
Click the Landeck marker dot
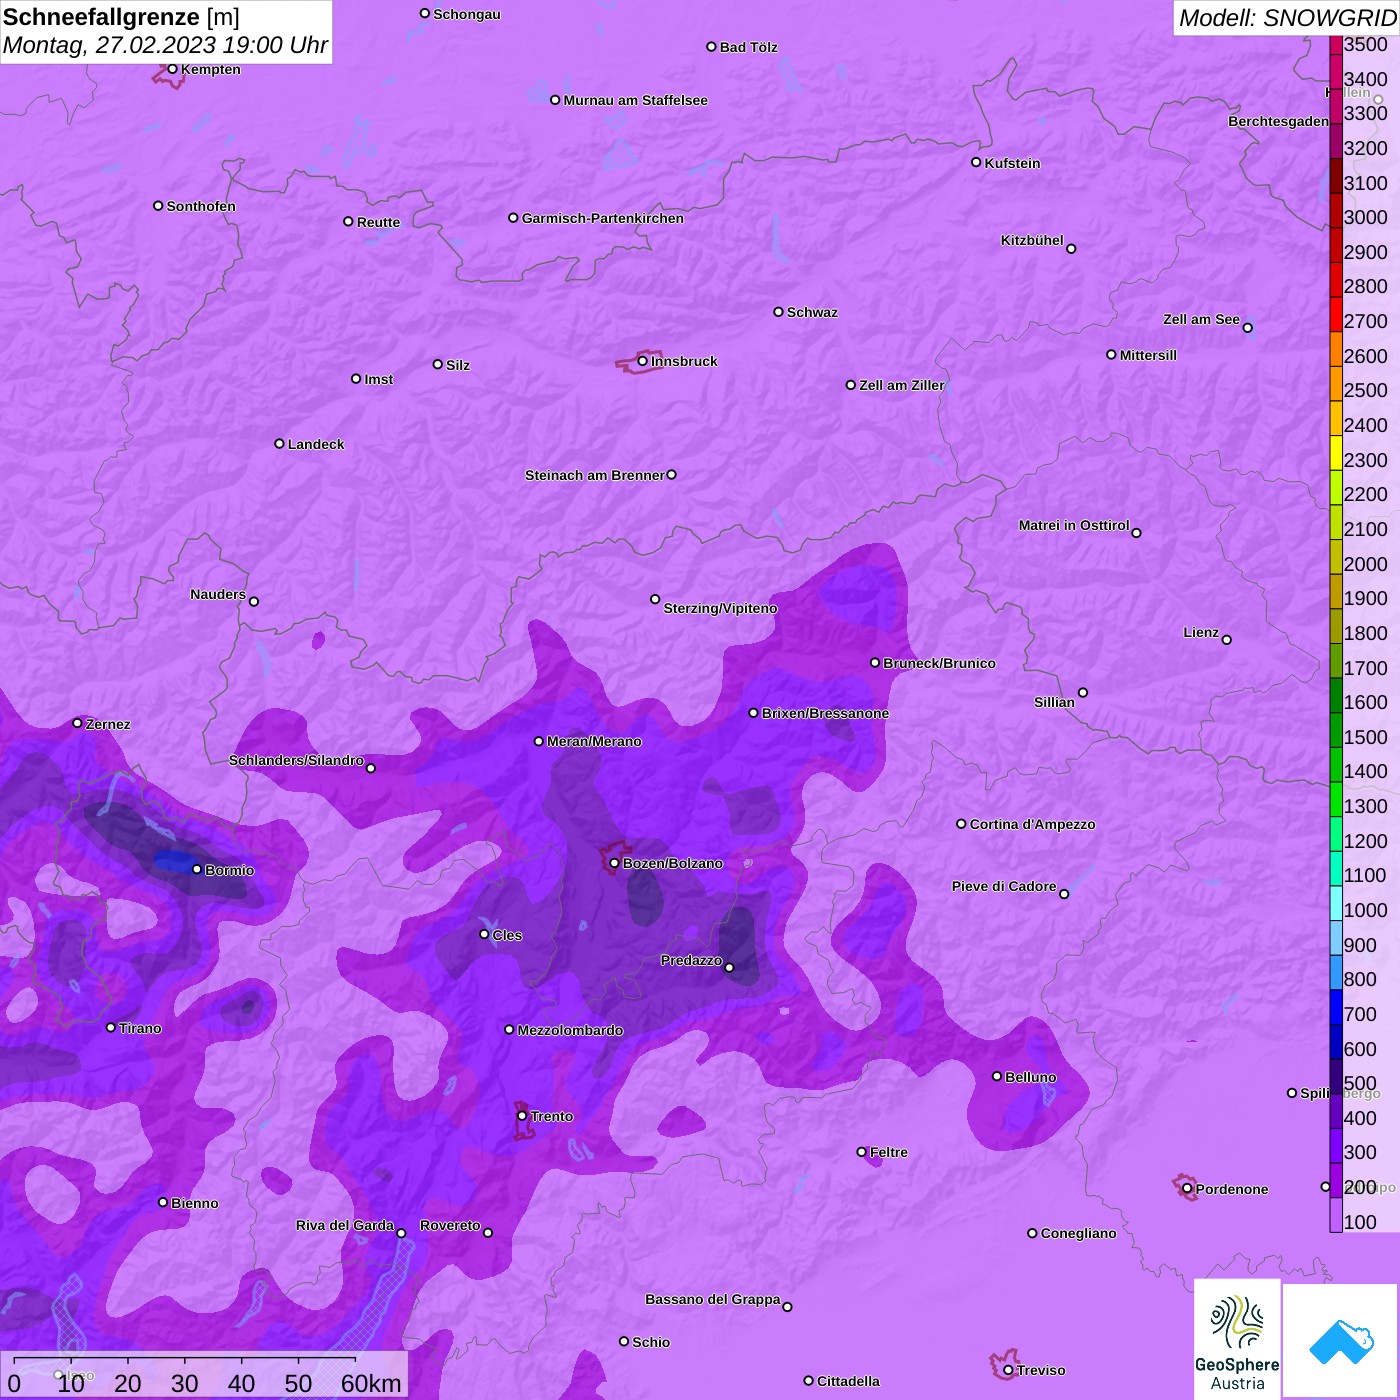(279, 443)
